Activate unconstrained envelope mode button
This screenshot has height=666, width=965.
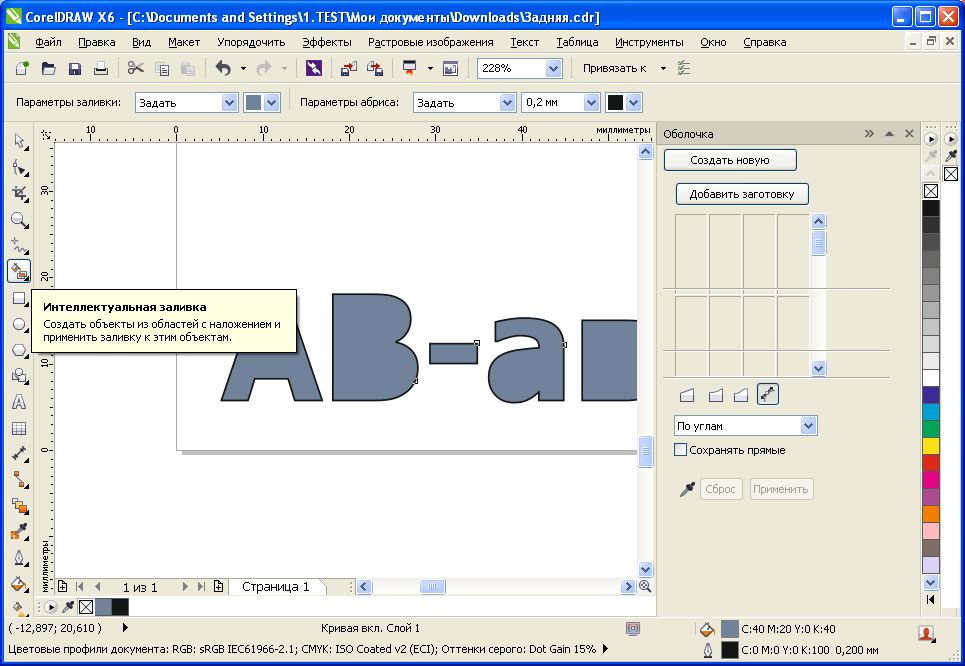point(768,395)
